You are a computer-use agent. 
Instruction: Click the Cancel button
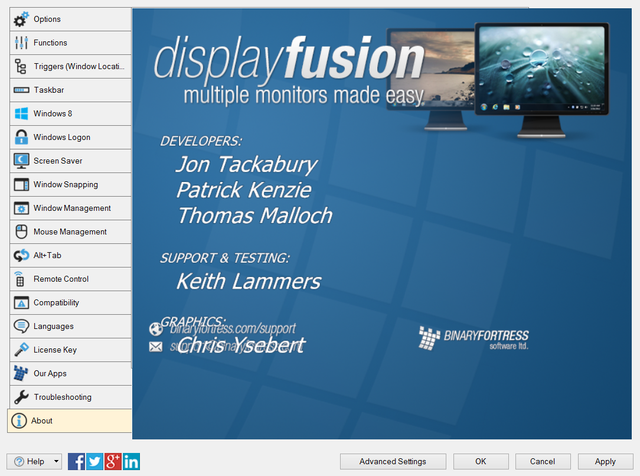542,462
